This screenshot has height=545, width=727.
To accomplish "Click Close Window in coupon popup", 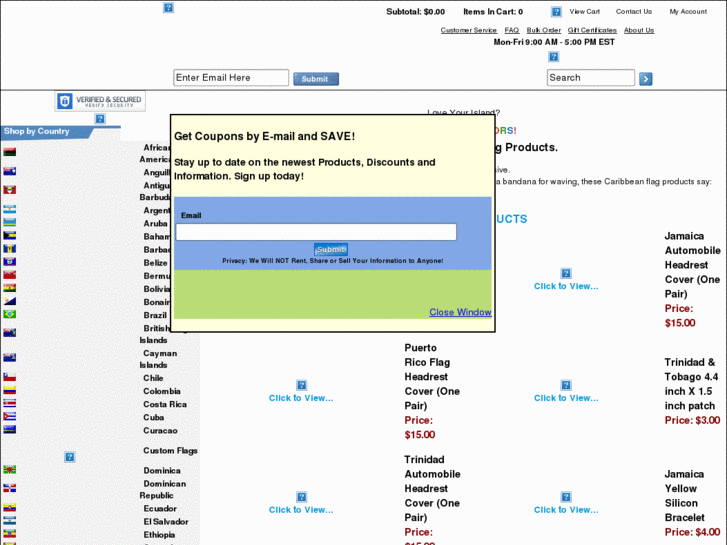I will [x=460, y=312].
